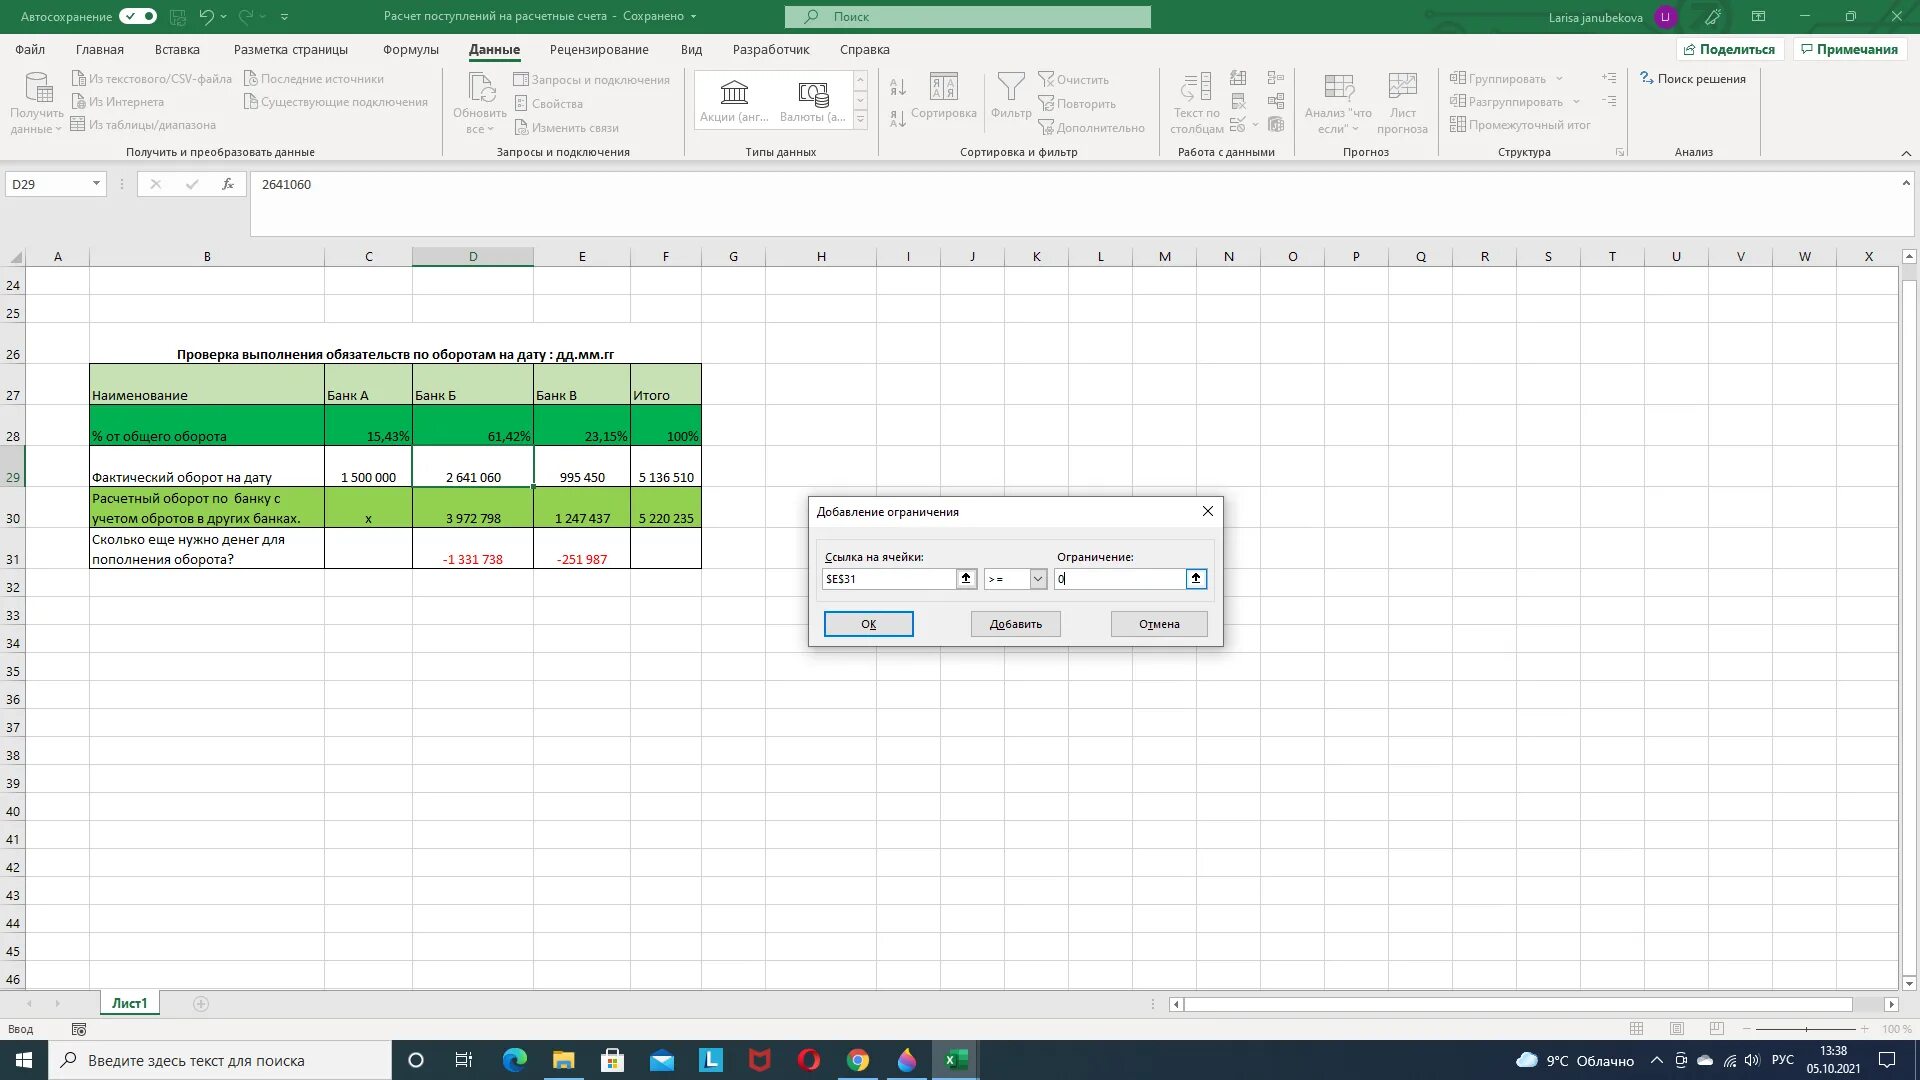Click Повторить filter icon
Screen dimensions: 1920x1080
click(x=1047, y=103)
